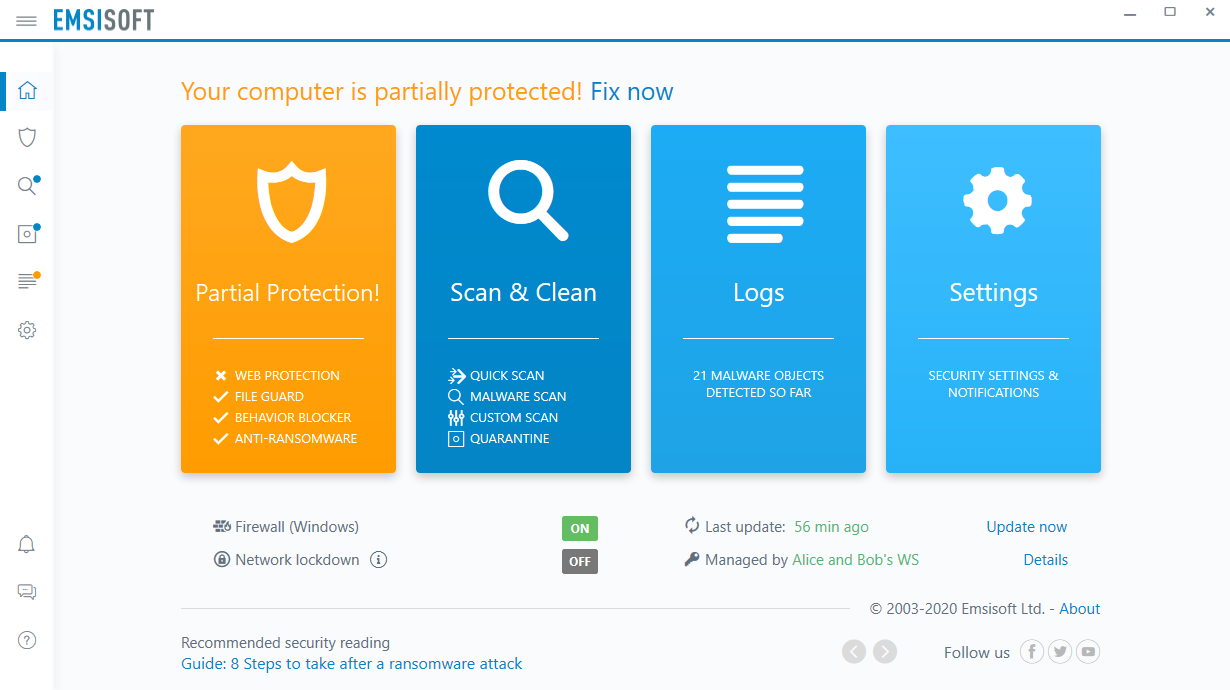Select the shield Protection icon in sidebar
1230x690 pixels.
pyautogui.click(x=27, y=137)
